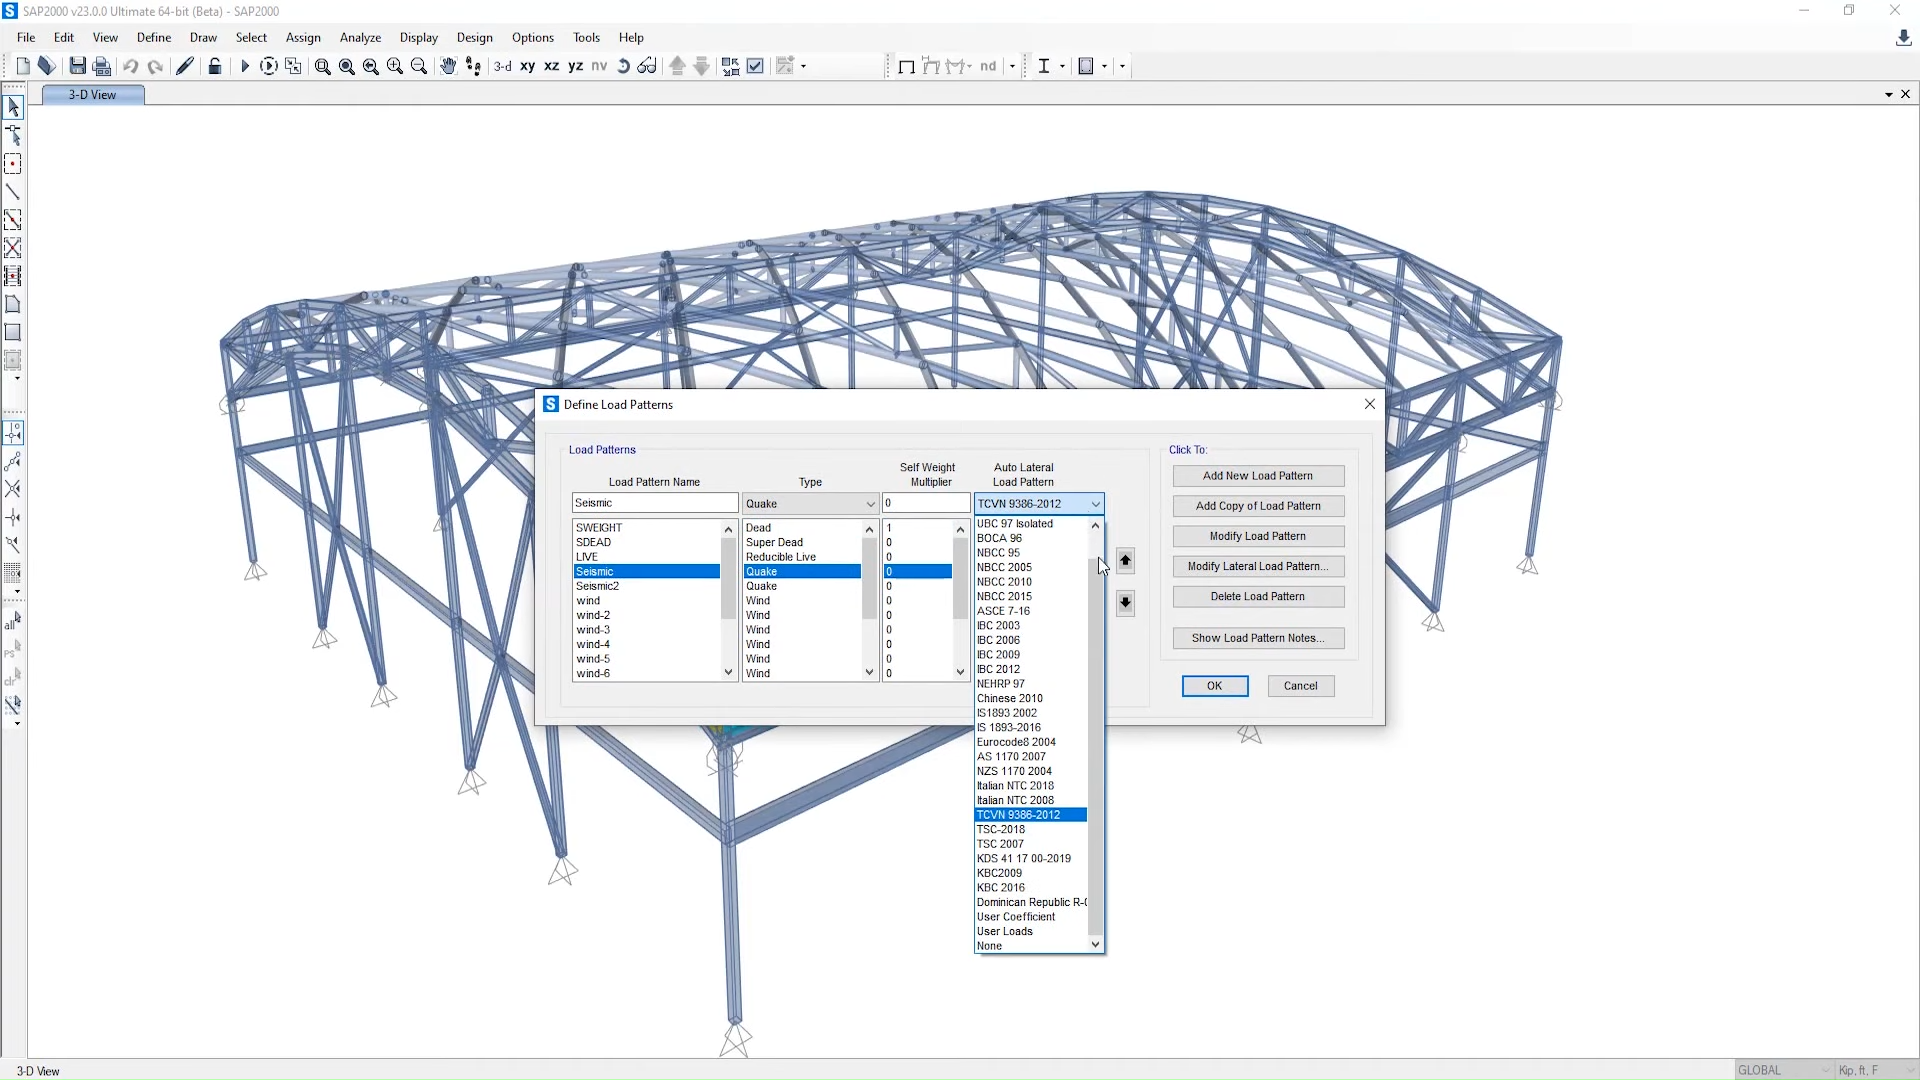Click the Perspective Toggle glasses icon
The height and width of the screenshot is (1080, 1920).
(647, 66)
